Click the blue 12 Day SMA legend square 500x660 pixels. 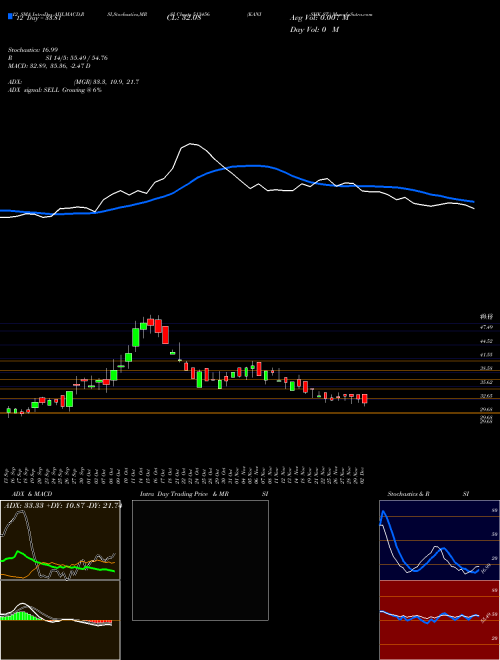(10, 16)
